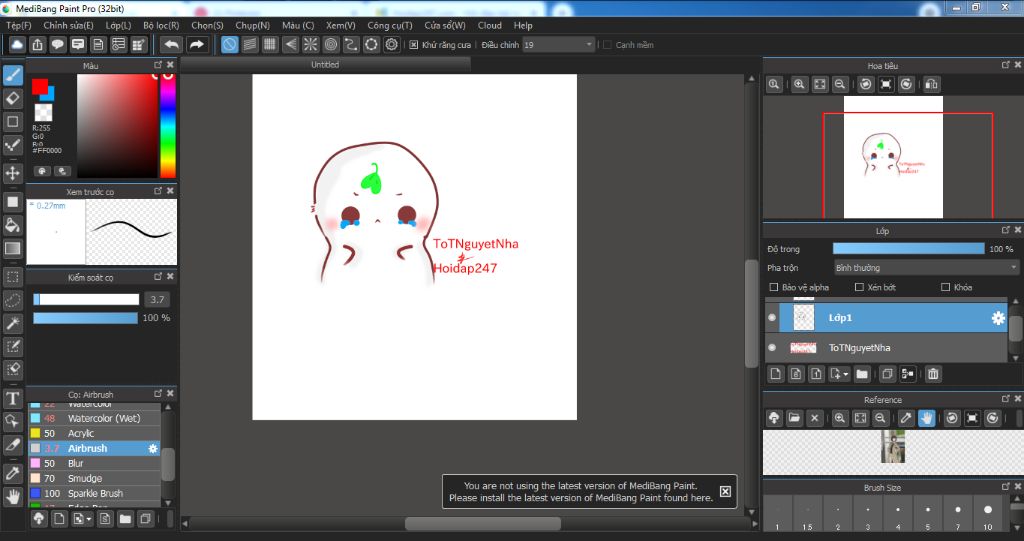Adjust the Độ trong opacity slider

pos(908,248)
